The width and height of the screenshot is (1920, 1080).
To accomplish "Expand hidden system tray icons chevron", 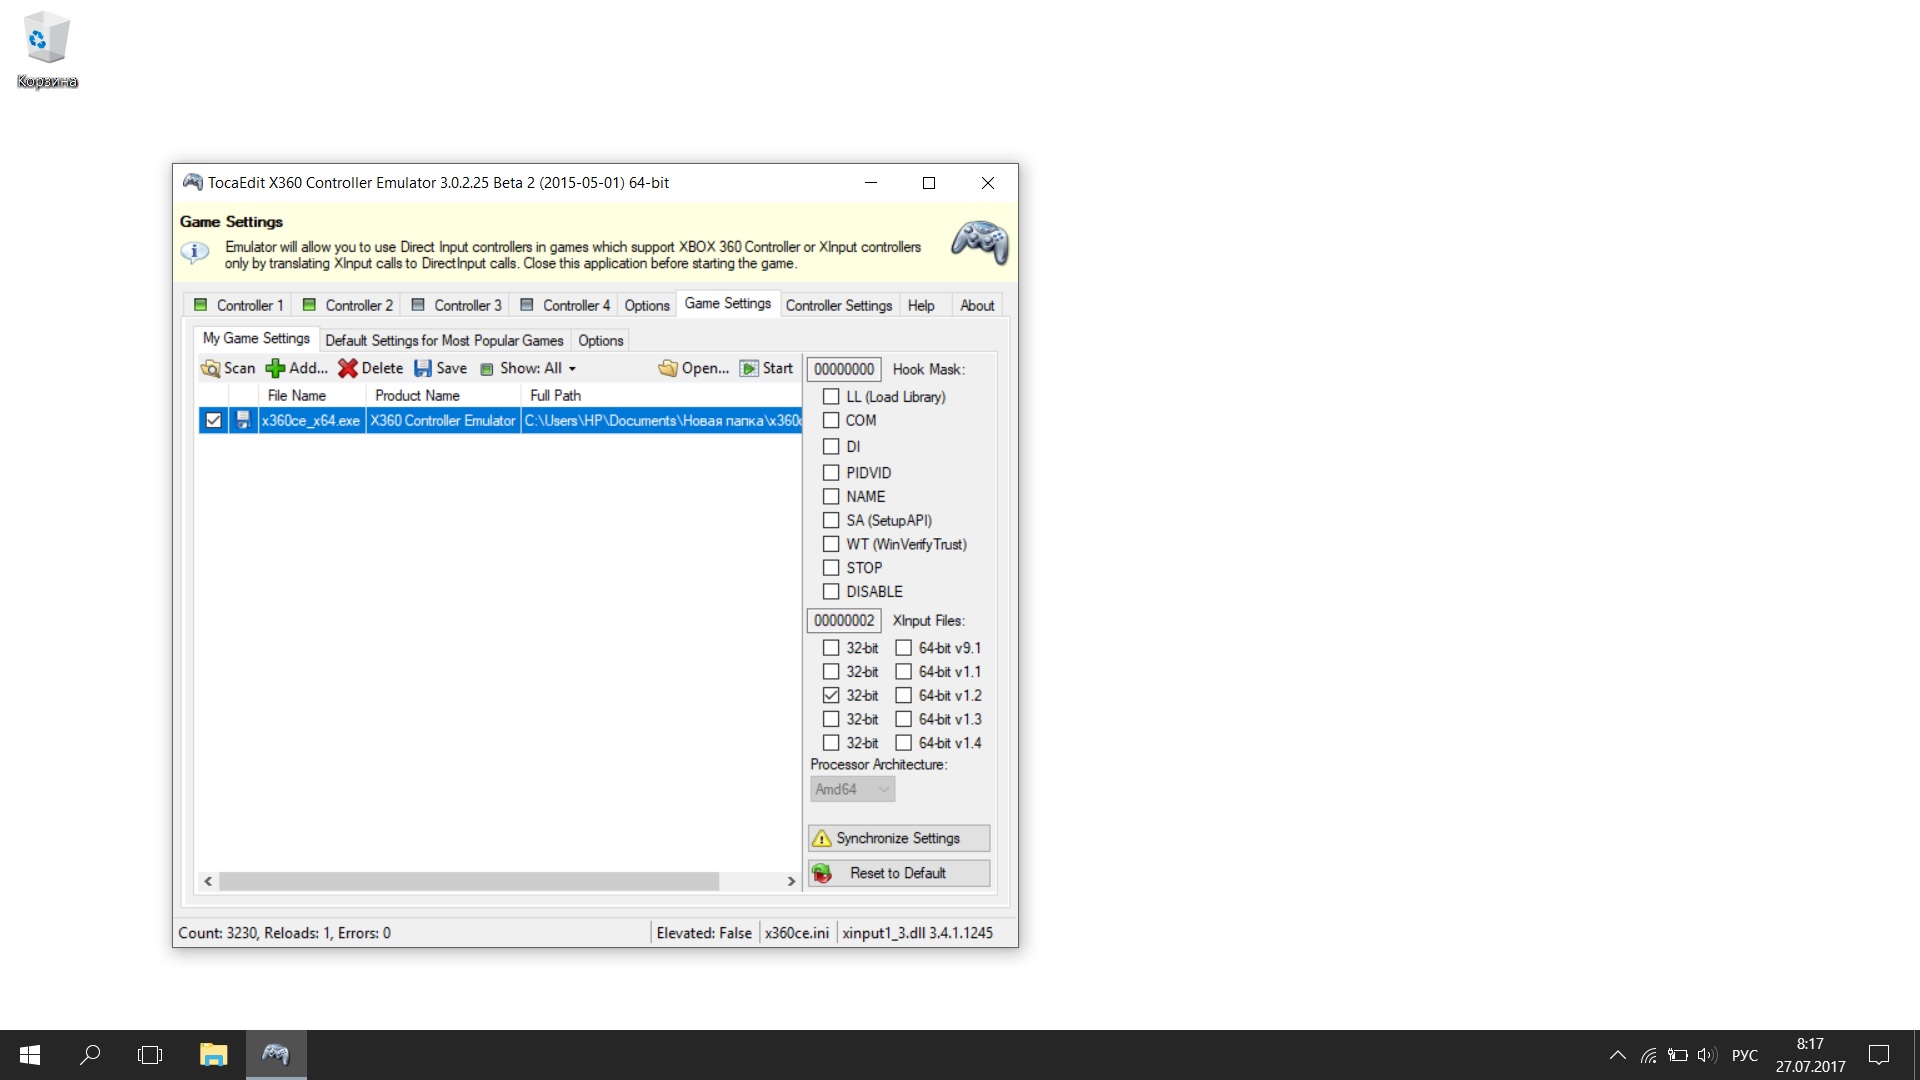I will [x=1617, y=1055].
